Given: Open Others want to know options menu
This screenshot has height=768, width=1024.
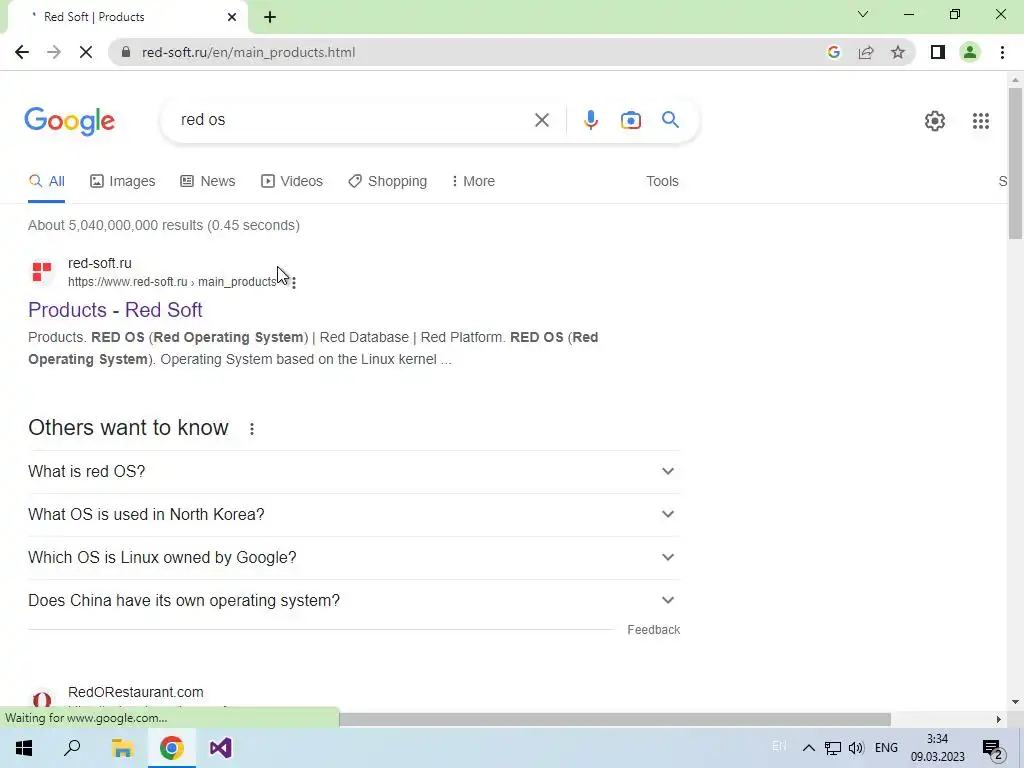Looking at the screenshot, I should tap(252, 429).
